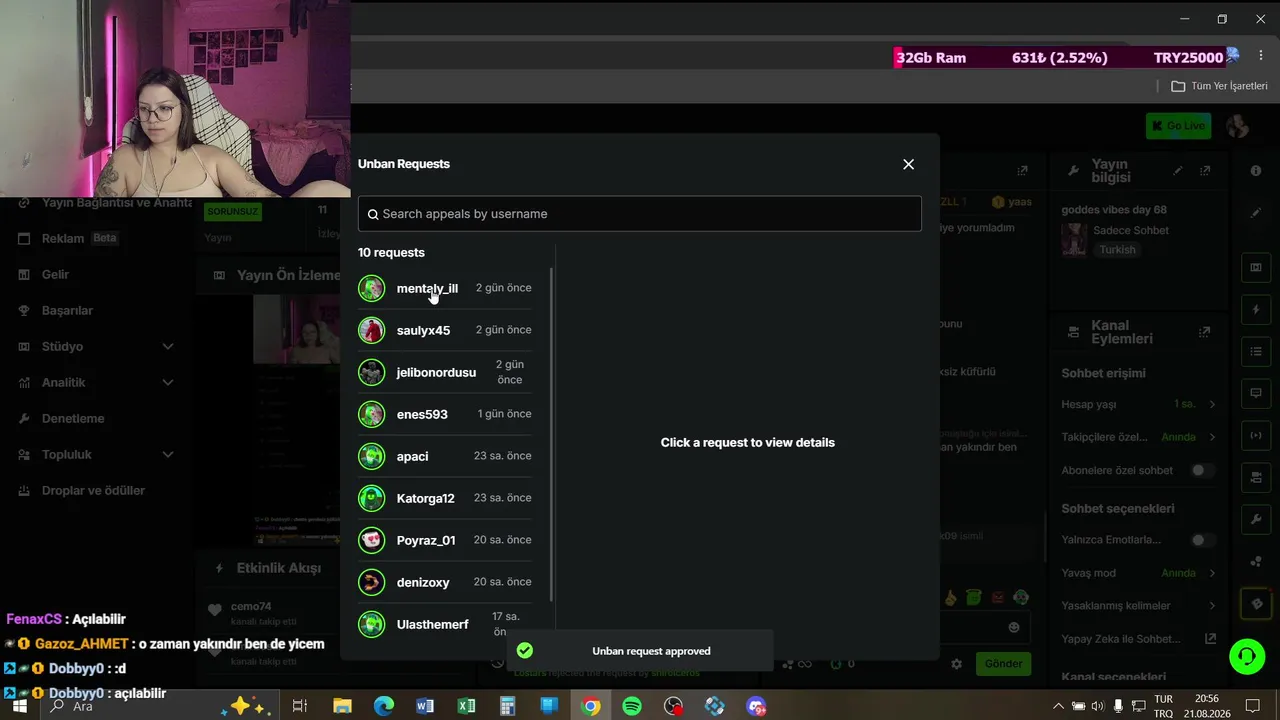Open chat settings gear icon
The height and width of the screenshot is (720, 1280).
956,664
